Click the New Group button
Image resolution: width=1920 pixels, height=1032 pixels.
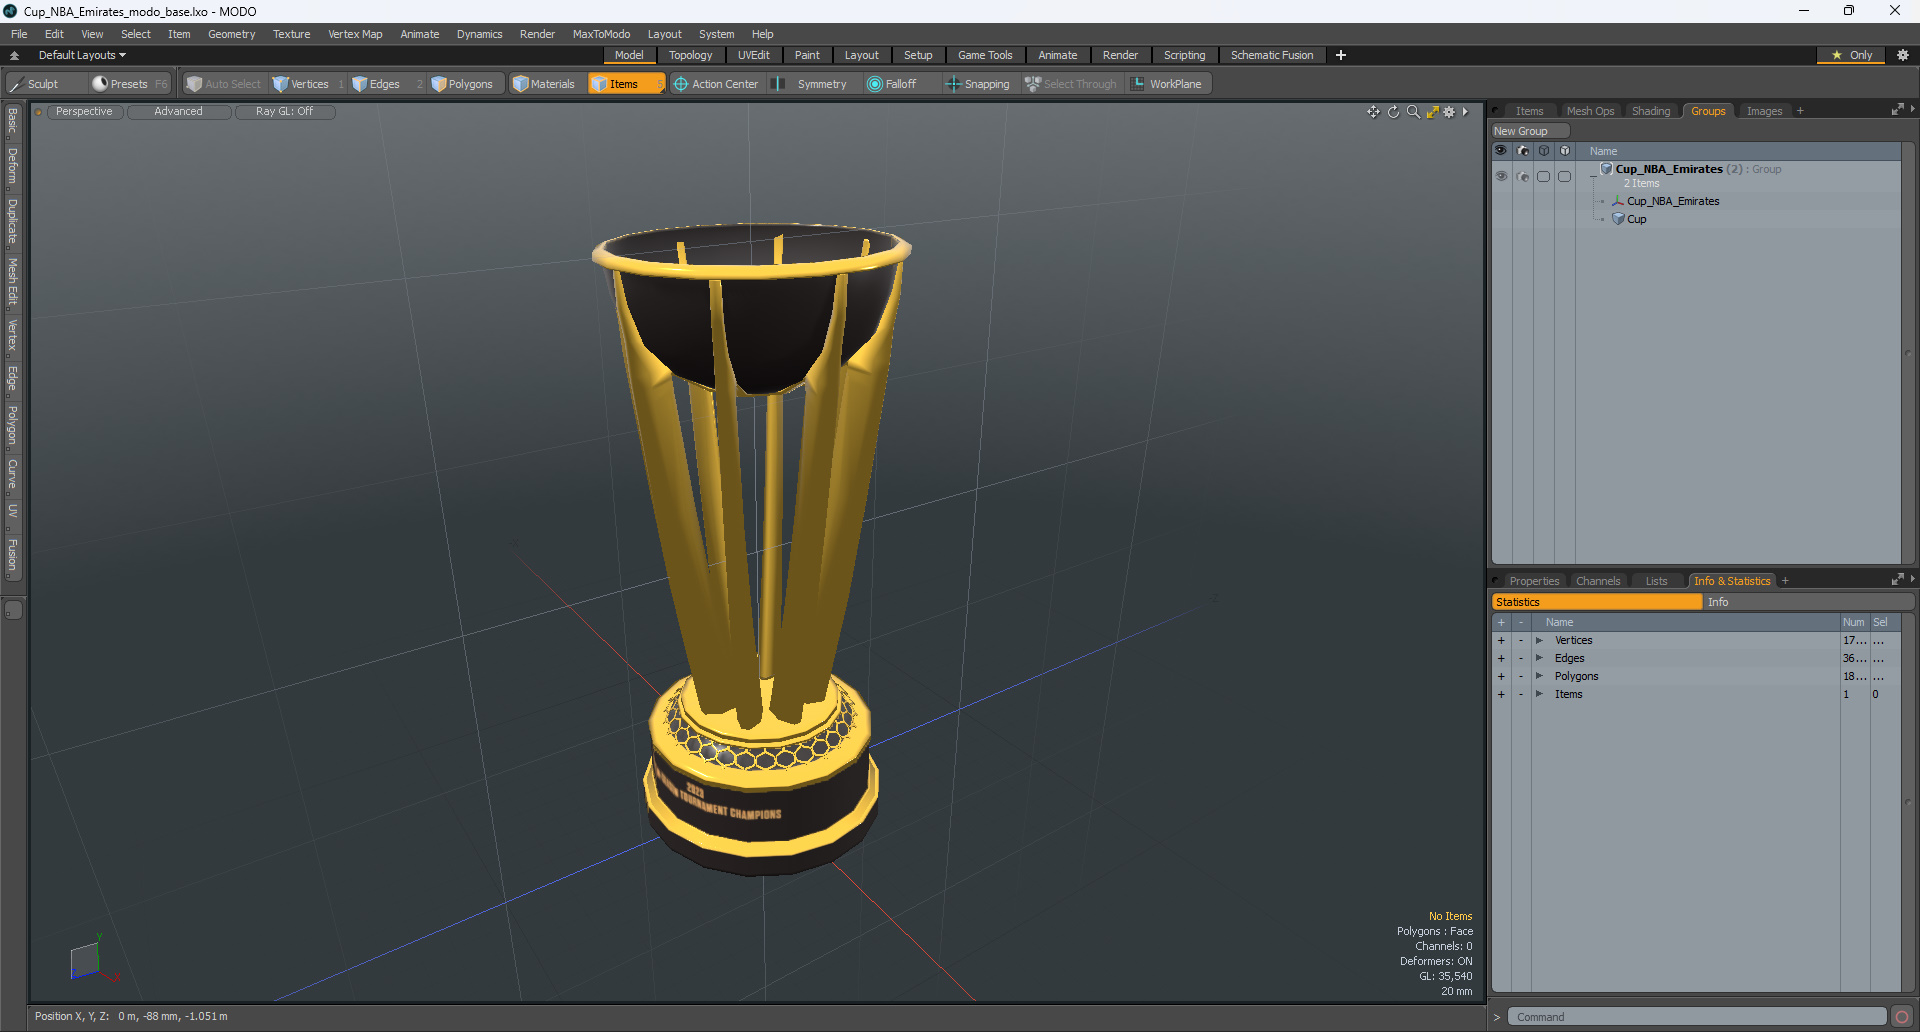tap(1530, 131)
